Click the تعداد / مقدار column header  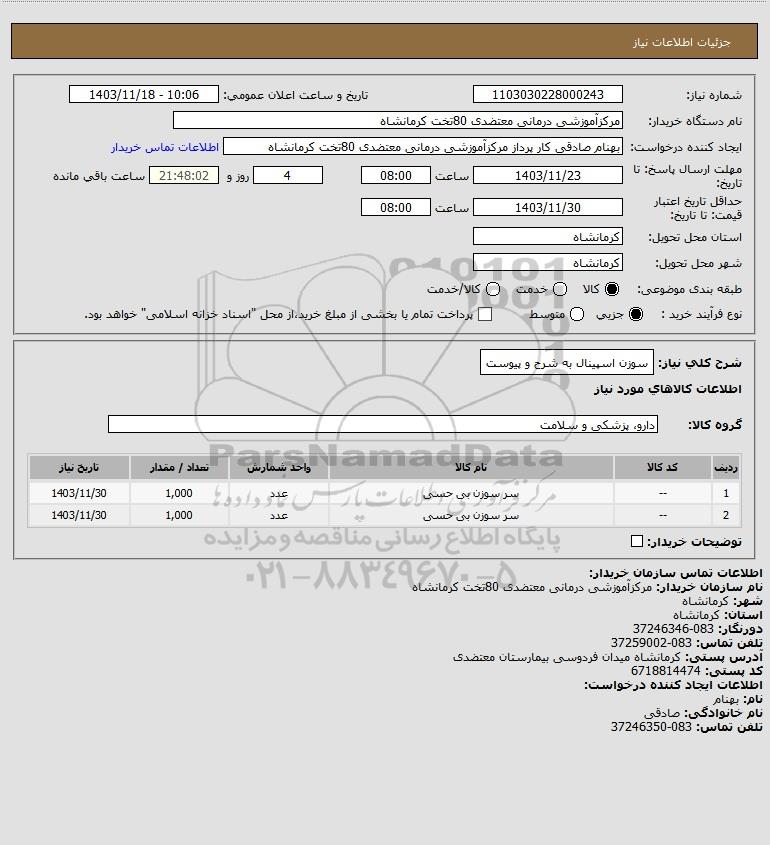point(179,468)
